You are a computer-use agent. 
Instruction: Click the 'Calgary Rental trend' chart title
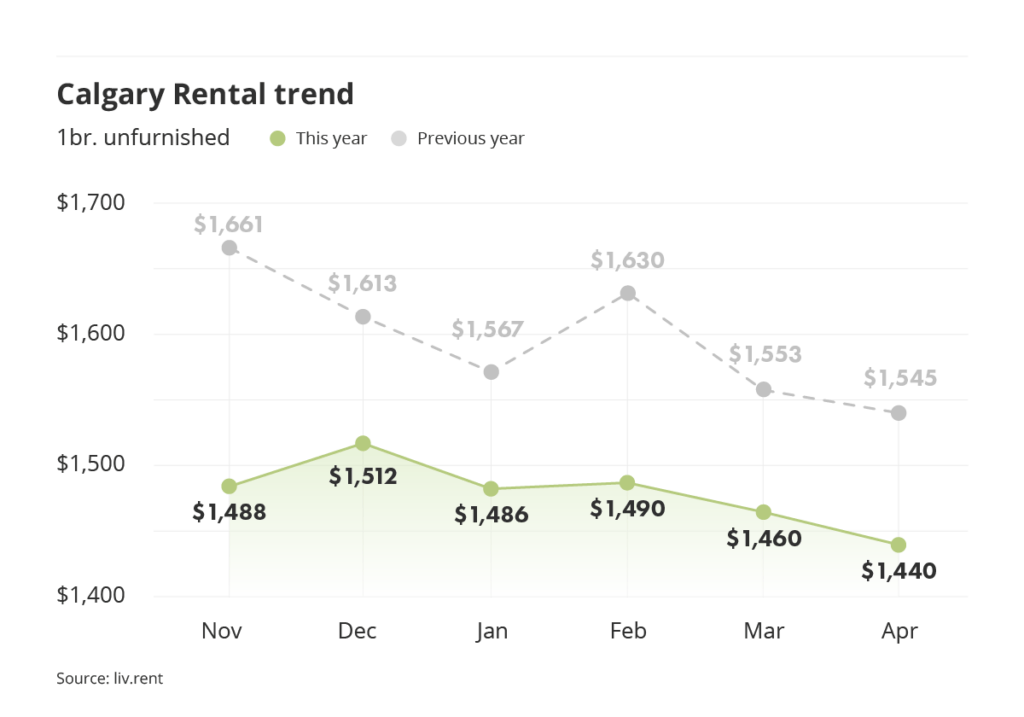click(x=205, y=94)
